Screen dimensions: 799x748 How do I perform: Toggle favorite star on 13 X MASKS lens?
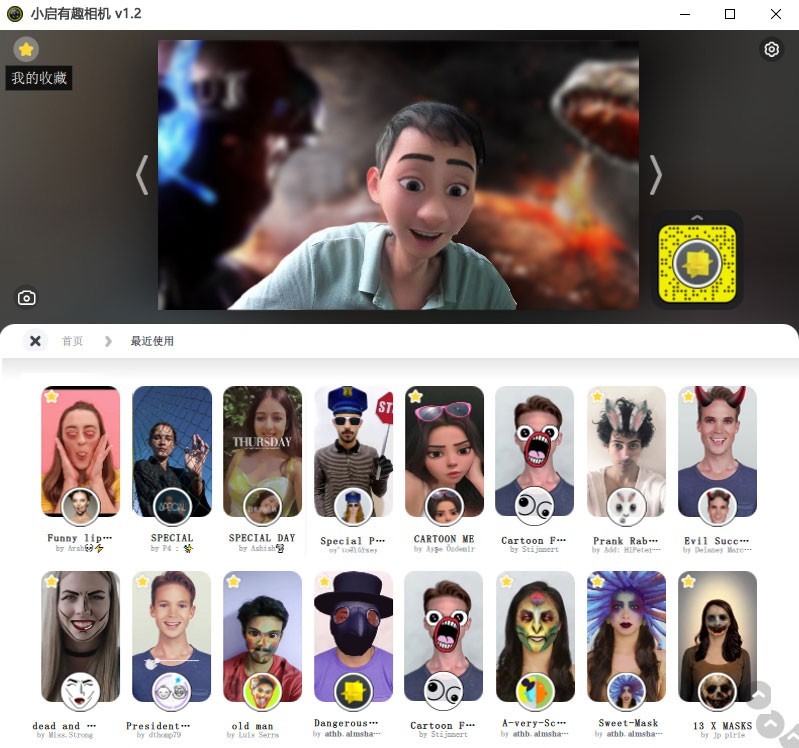(688, 581)
